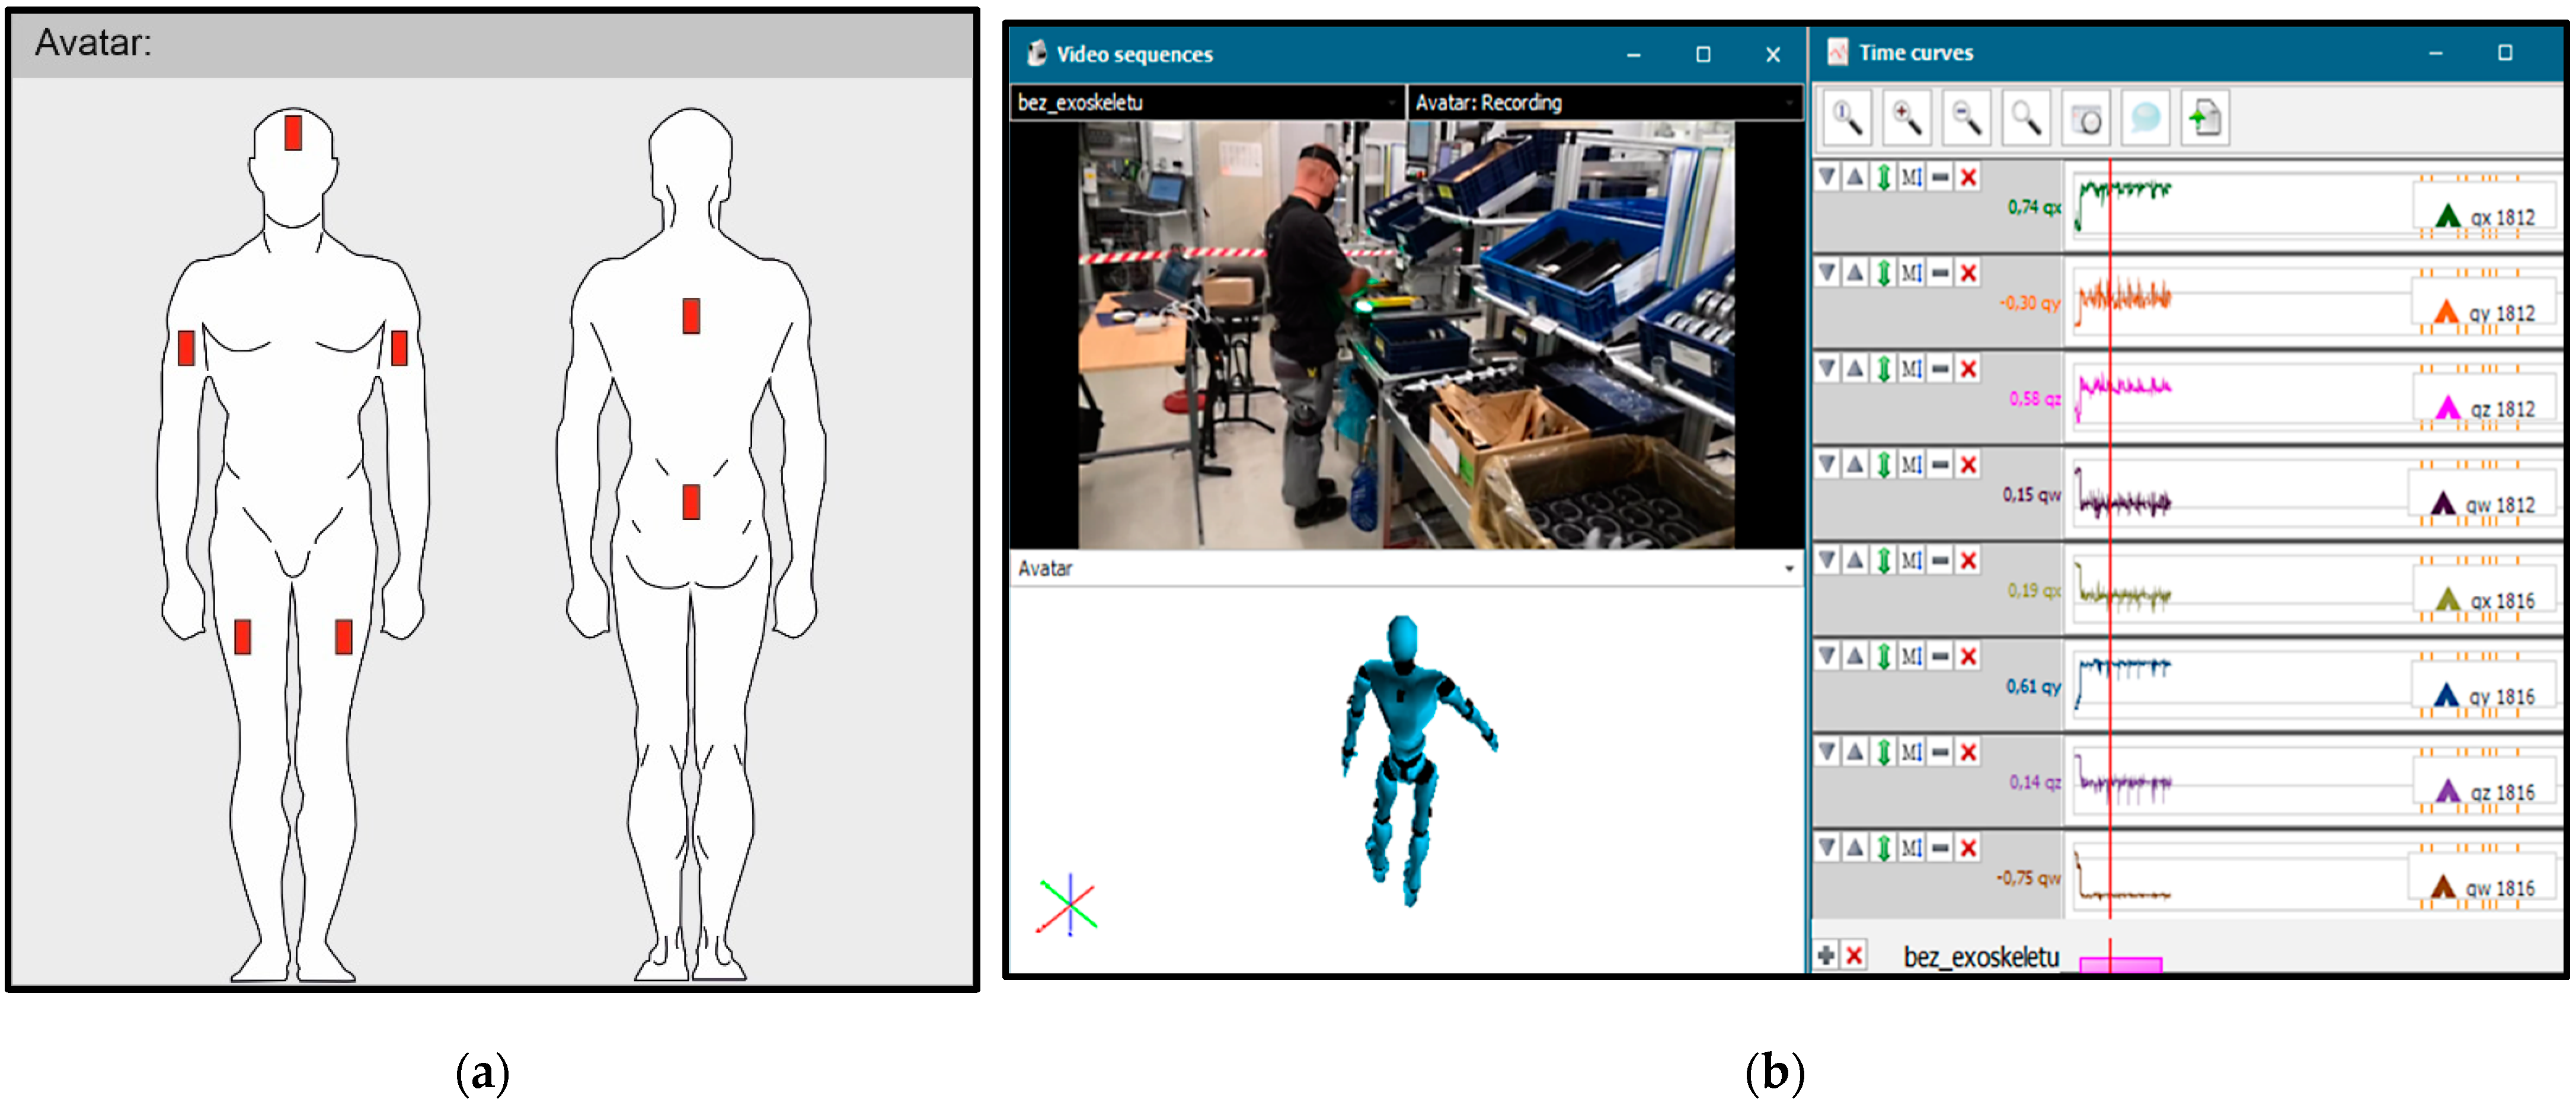Click the add-document export icon with green arrow

tap(2205, 119)
